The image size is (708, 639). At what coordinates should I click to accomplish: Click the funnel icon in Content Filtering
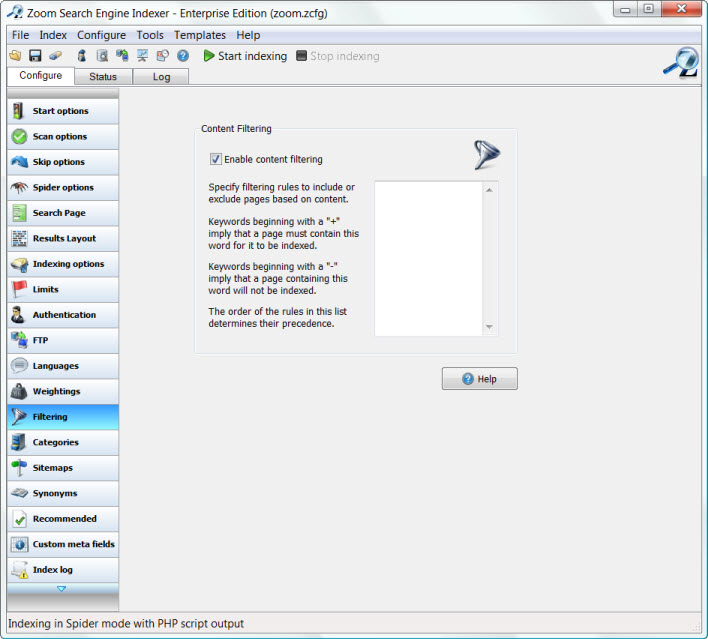[487, 155]
